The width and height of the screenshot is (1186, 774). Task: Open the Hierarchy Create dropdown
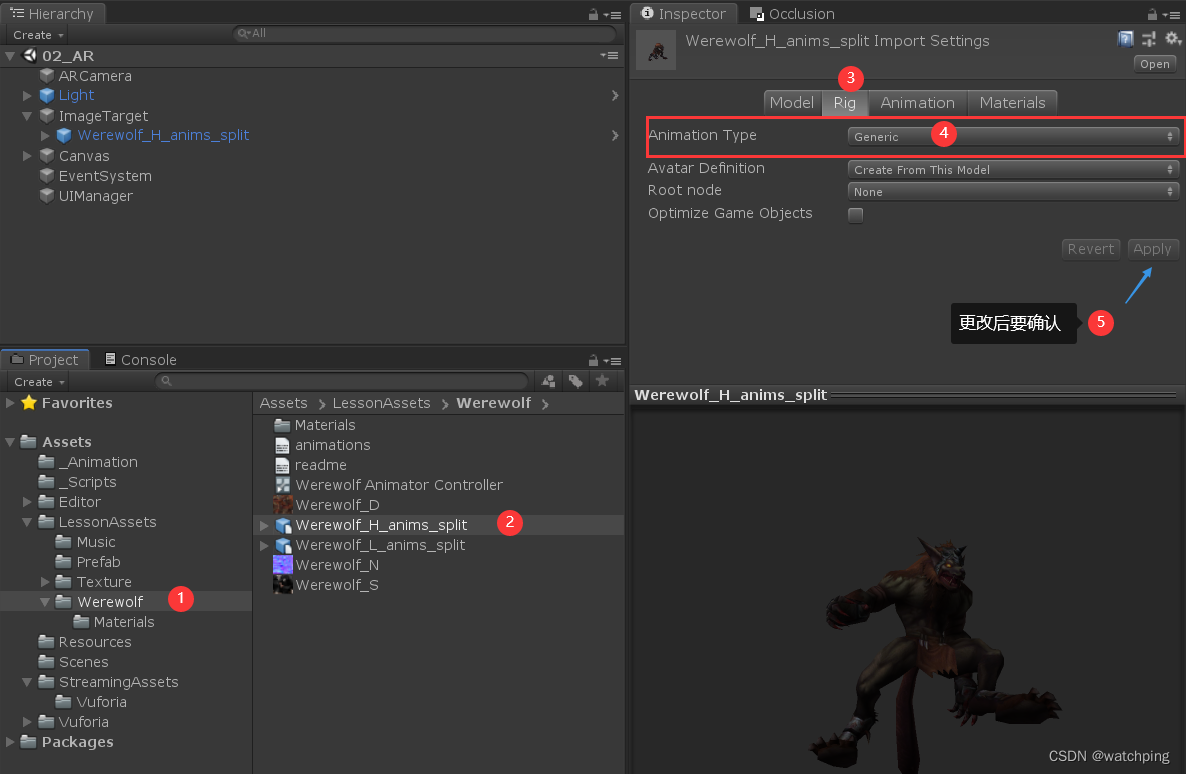tap(37, 35)
